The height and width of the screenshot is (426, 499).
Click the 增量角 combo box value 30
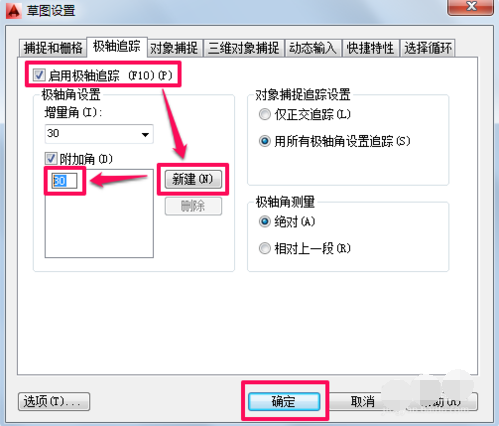(x=99, y=134)
